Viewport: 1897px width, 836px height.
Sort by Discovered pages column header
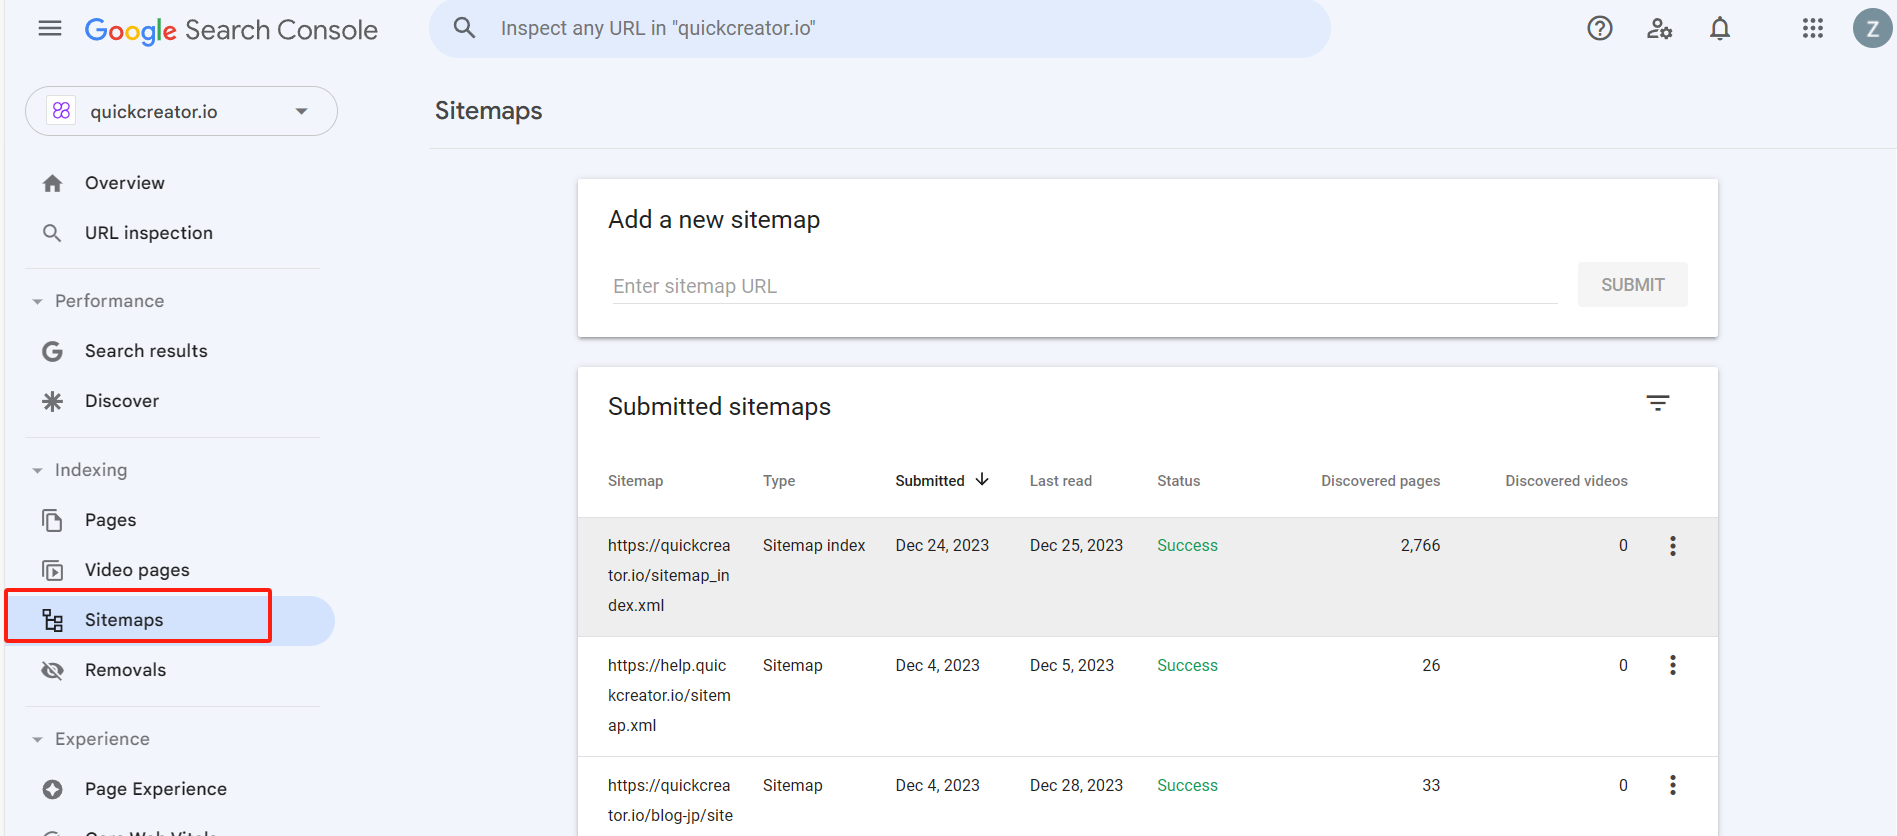1380,481
